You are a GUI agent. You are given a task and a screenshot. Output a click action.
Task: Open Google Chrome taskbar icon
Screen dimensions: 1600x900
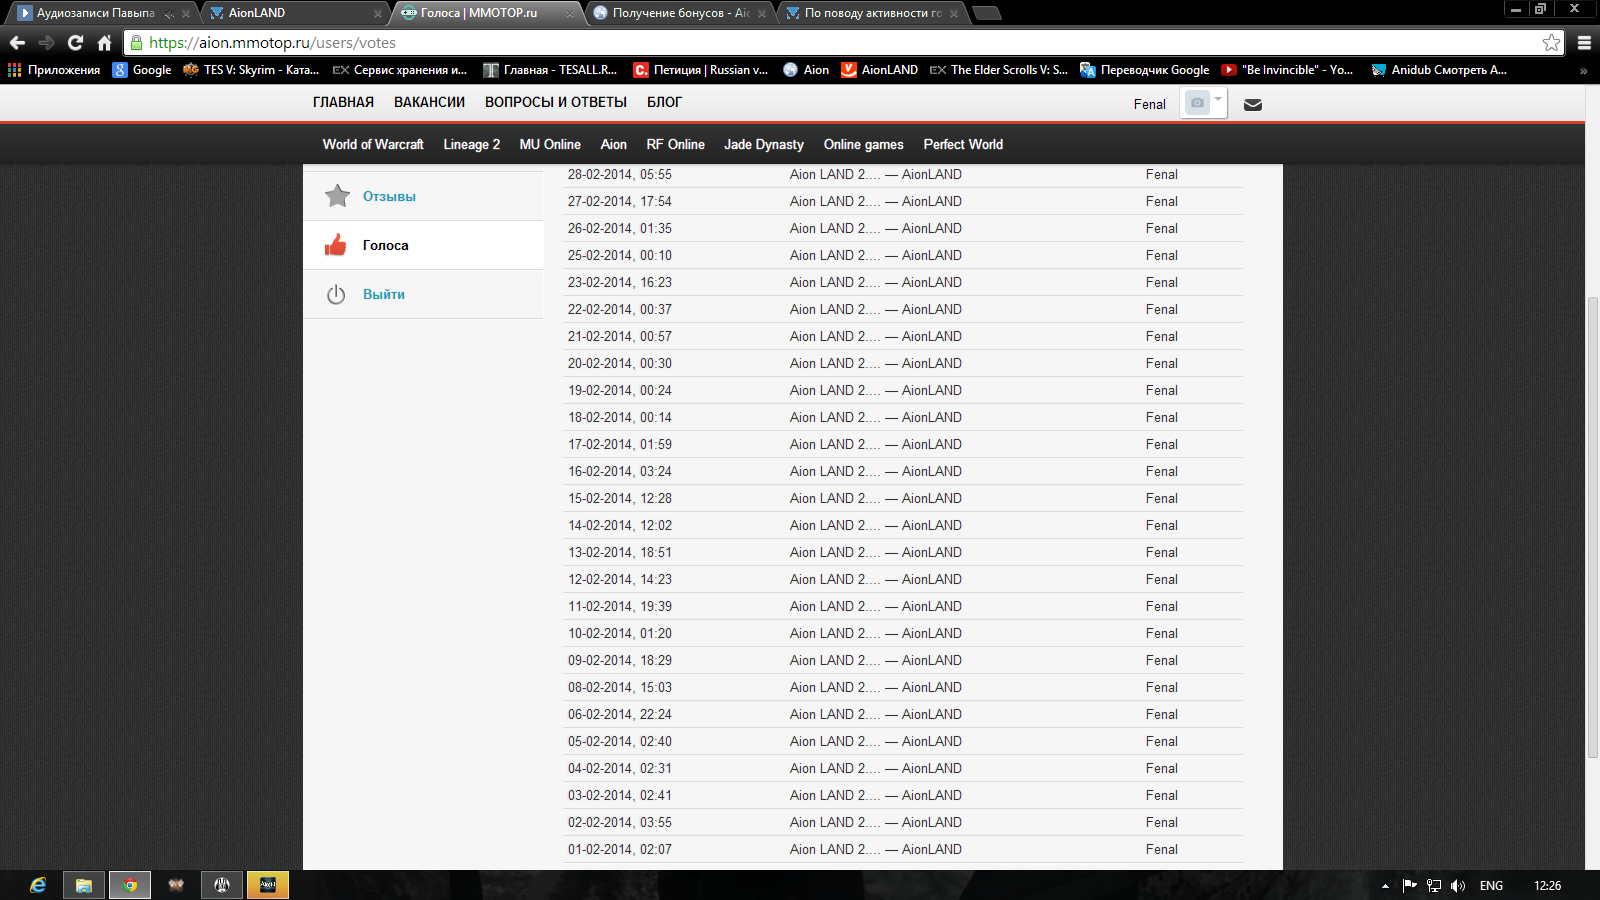[130, 885]
